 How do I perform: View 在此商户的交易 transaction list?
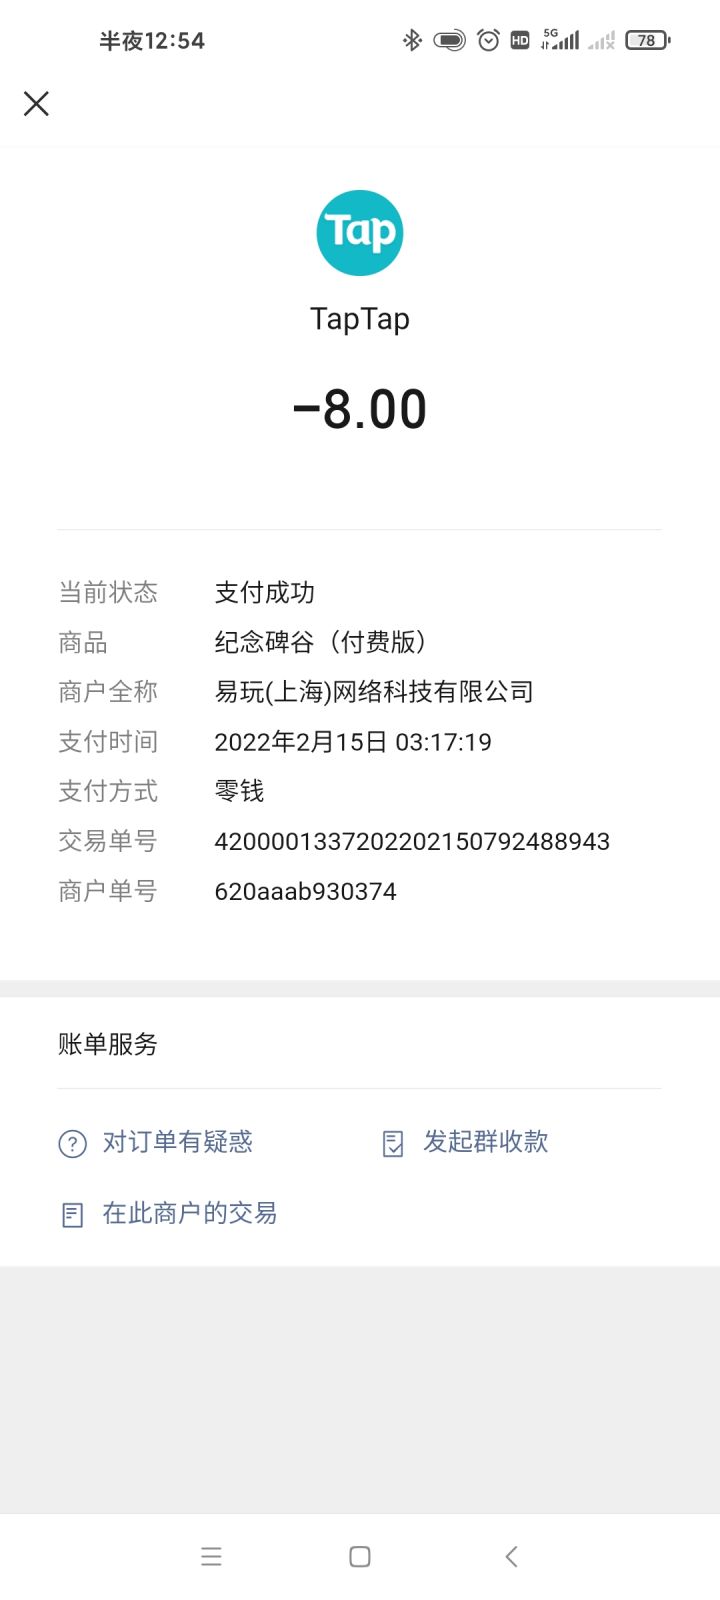pyautogui.click(x=190, y=1213)
